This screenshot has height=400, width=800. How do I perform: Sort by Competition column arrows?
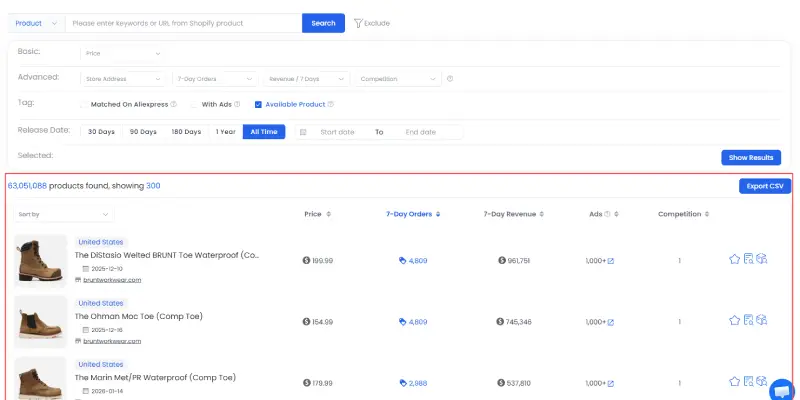(x=707, y=214)
